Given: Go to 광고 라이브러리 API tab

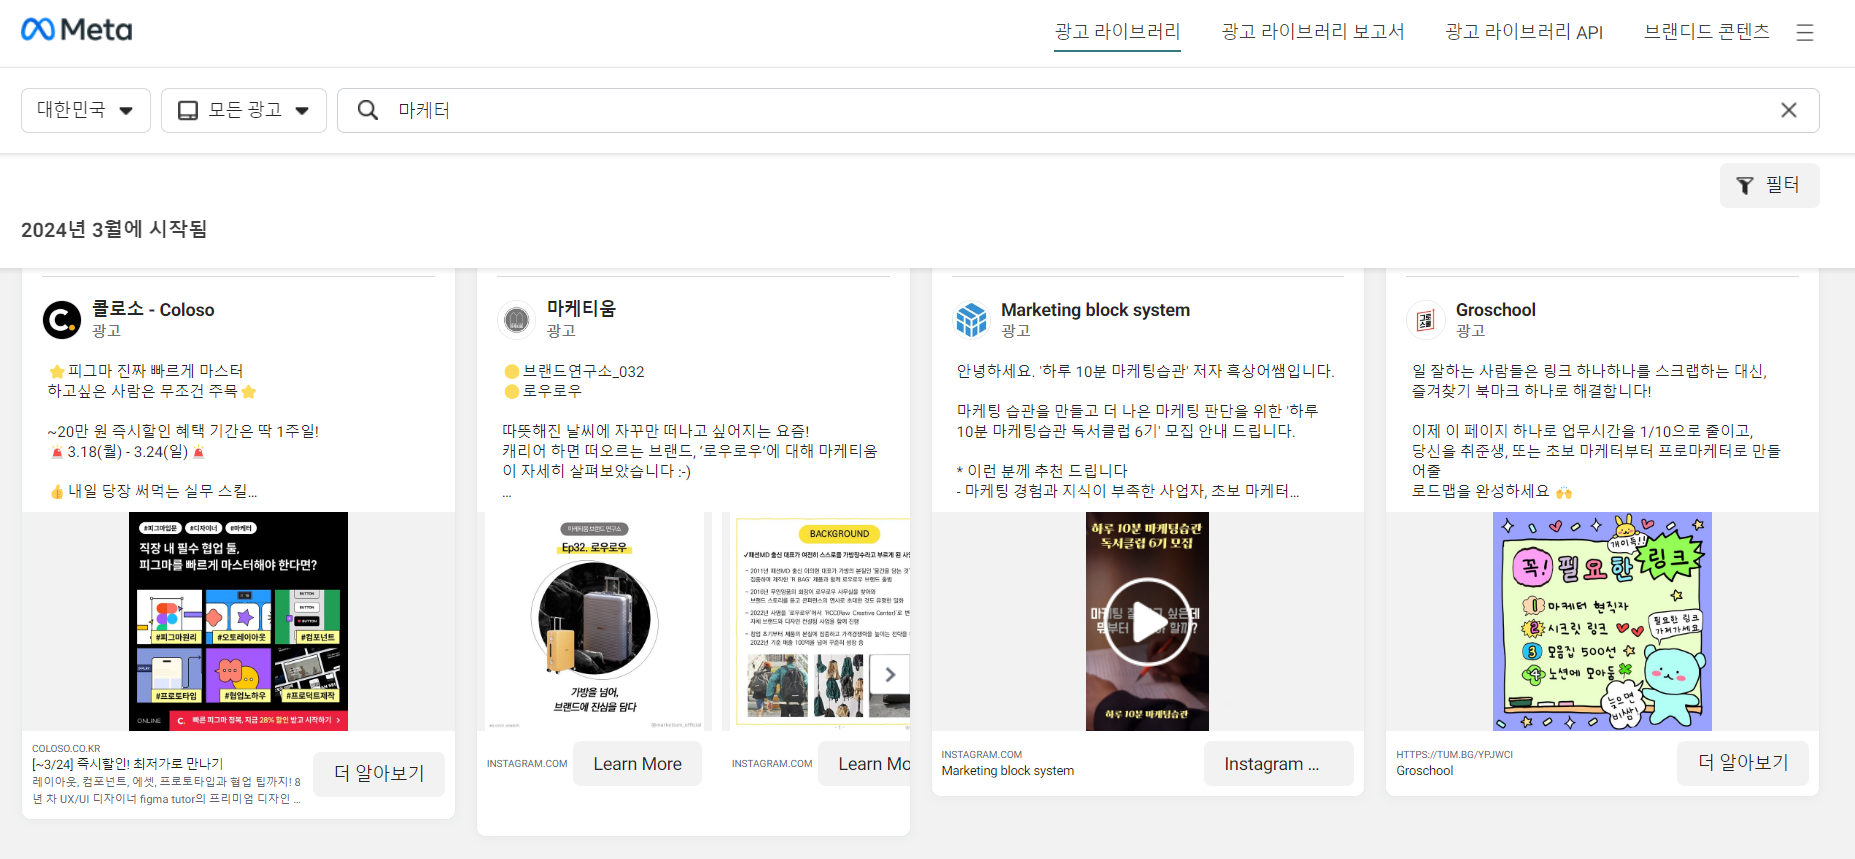Looking at the screenshot, I should coord(1523,32).
